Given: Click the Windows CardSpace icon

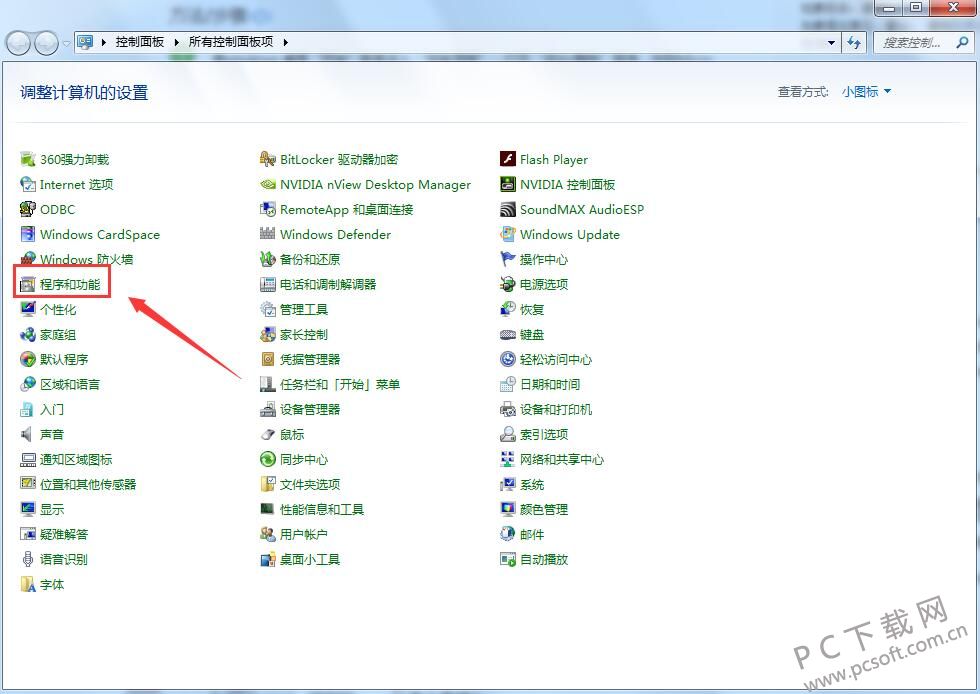Looking at the screenshot, I should click(x=28, y=234).
